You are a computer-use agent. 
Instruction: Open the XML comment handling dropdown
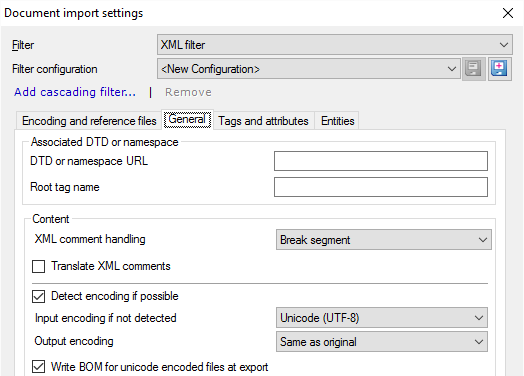pyautogui.click(x=384, y=240)
